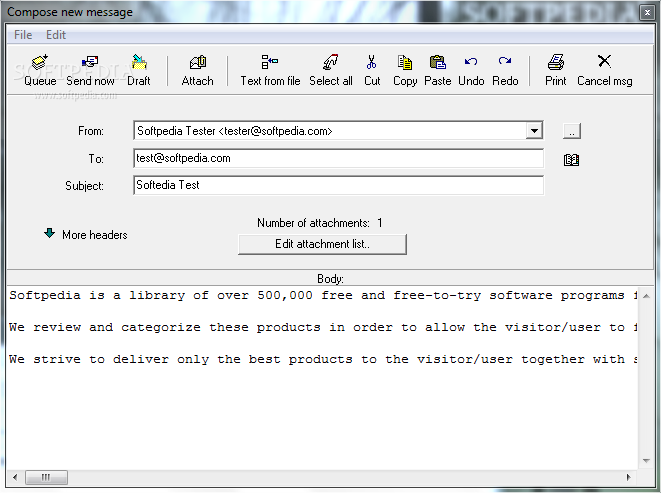
Task: Click inside the Subject field
Action: click(339, 185)
